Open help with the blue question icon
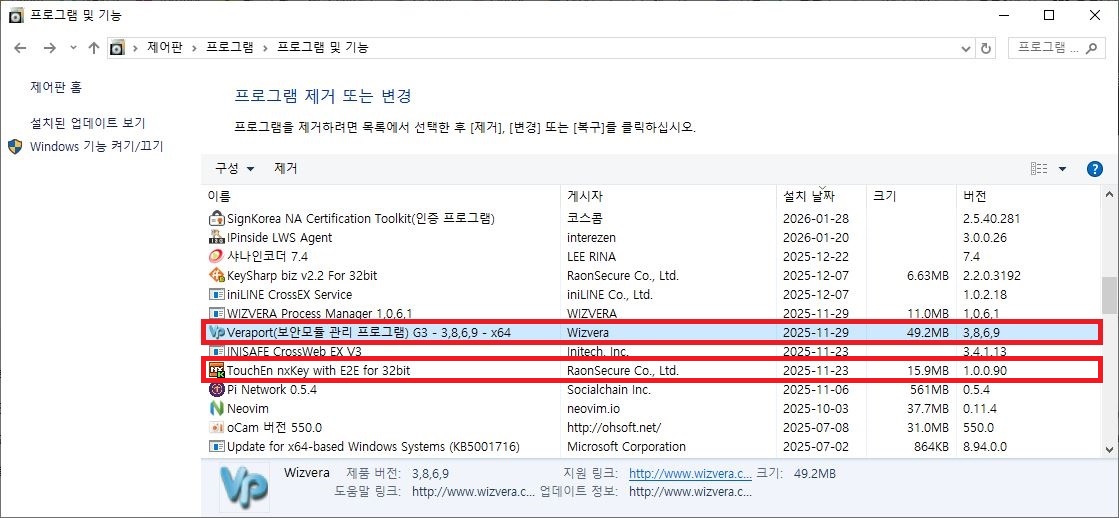Screen dimensions: 1119x518 (1094, 169)
